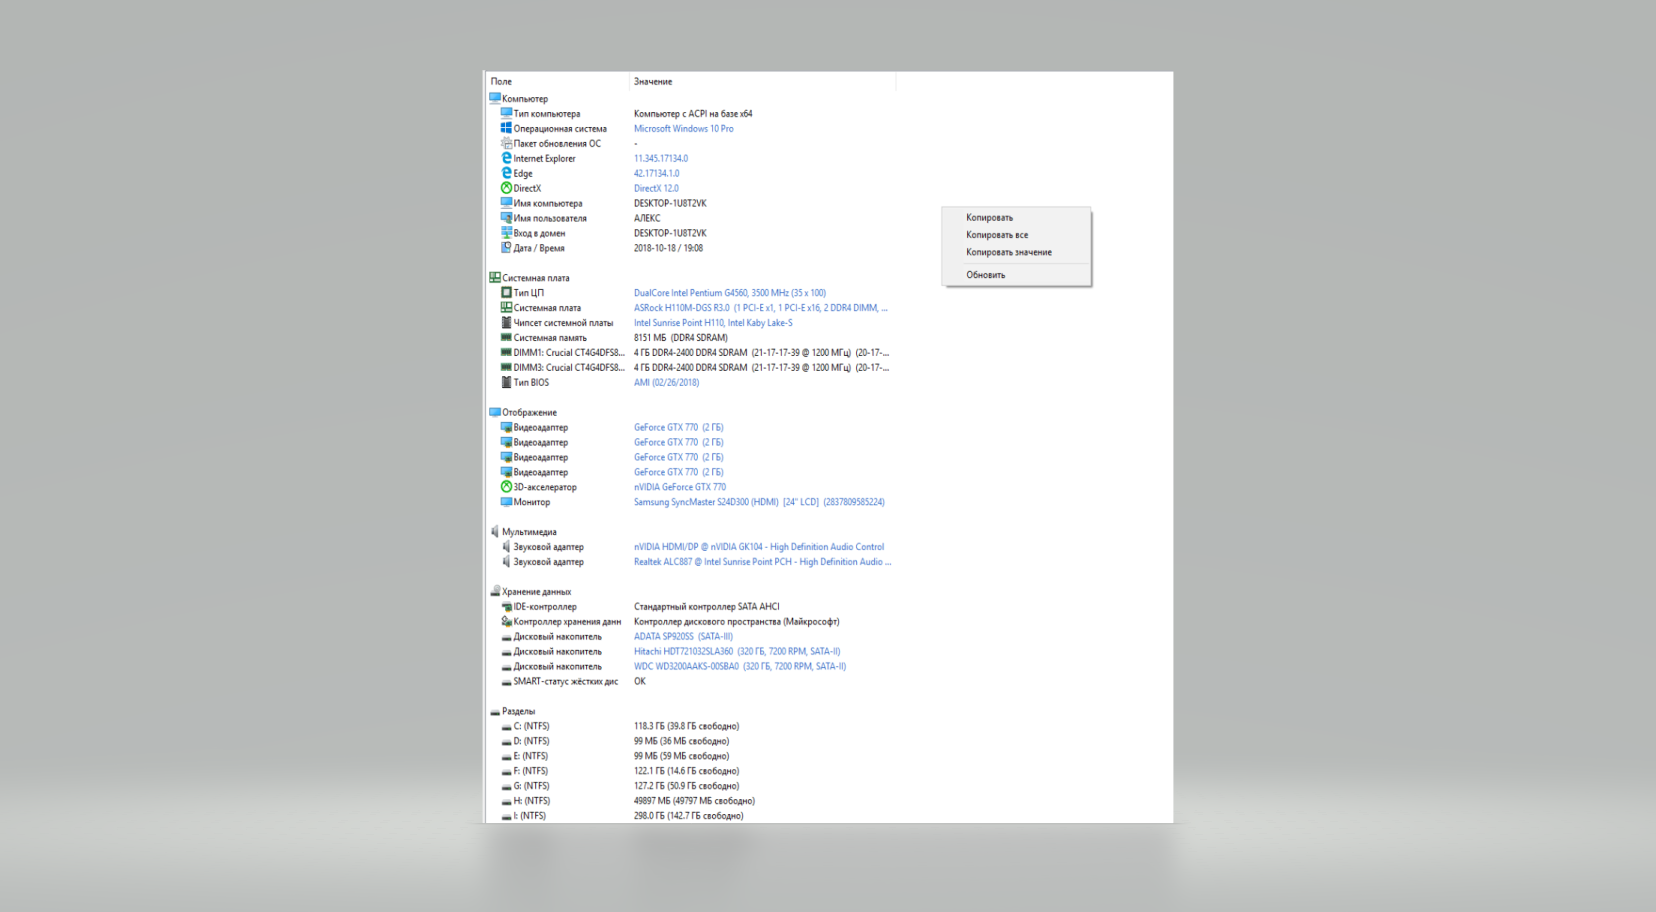Choose Обновить in the context menu

click(x=1016, y=275)
